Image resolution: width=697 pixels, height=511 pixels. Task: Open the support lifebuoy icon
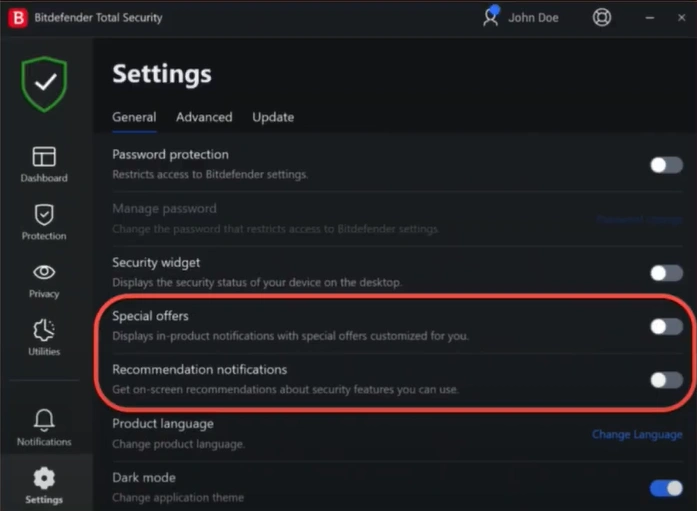click(x=602, y=18)
